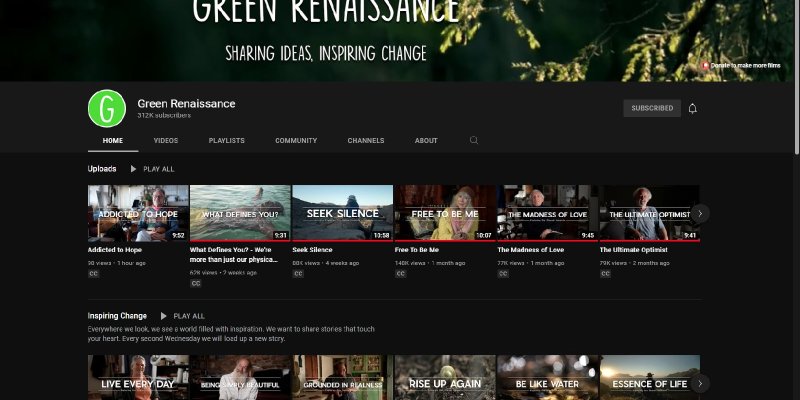Click the notification bell icon
Screen dimensions: 800x400
pyautogui.click(x=693, y=108)
